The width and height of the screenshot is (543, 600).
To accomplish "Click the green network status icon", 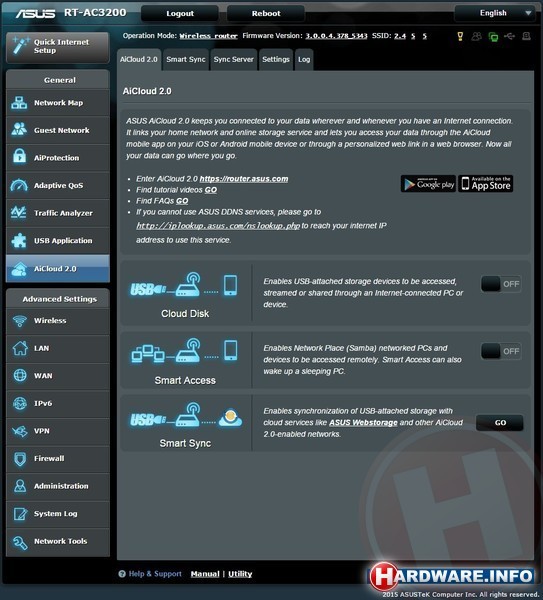I will [x=493, y=37].
